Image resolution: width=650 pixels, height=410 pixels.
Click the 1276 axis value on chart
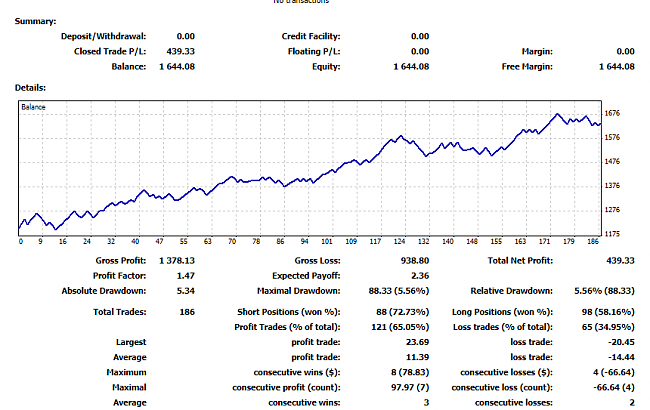pyautogui.click(x=612, y=210)
